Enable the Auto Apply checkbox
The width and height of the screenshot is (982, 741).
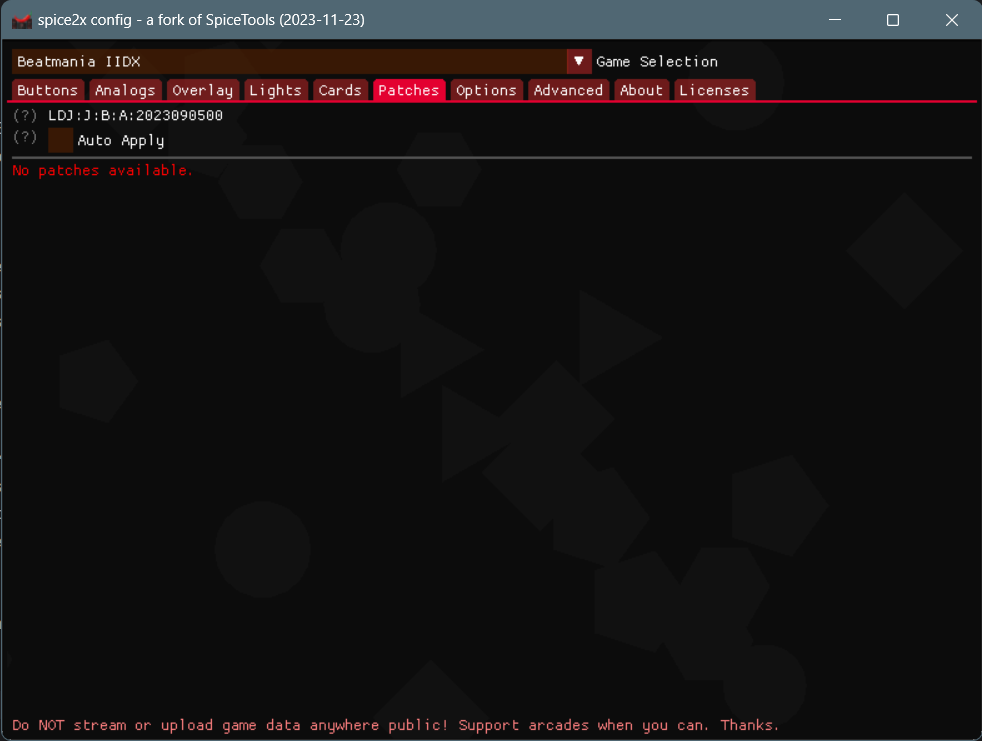pyautogui.click(x=61, y=140)
